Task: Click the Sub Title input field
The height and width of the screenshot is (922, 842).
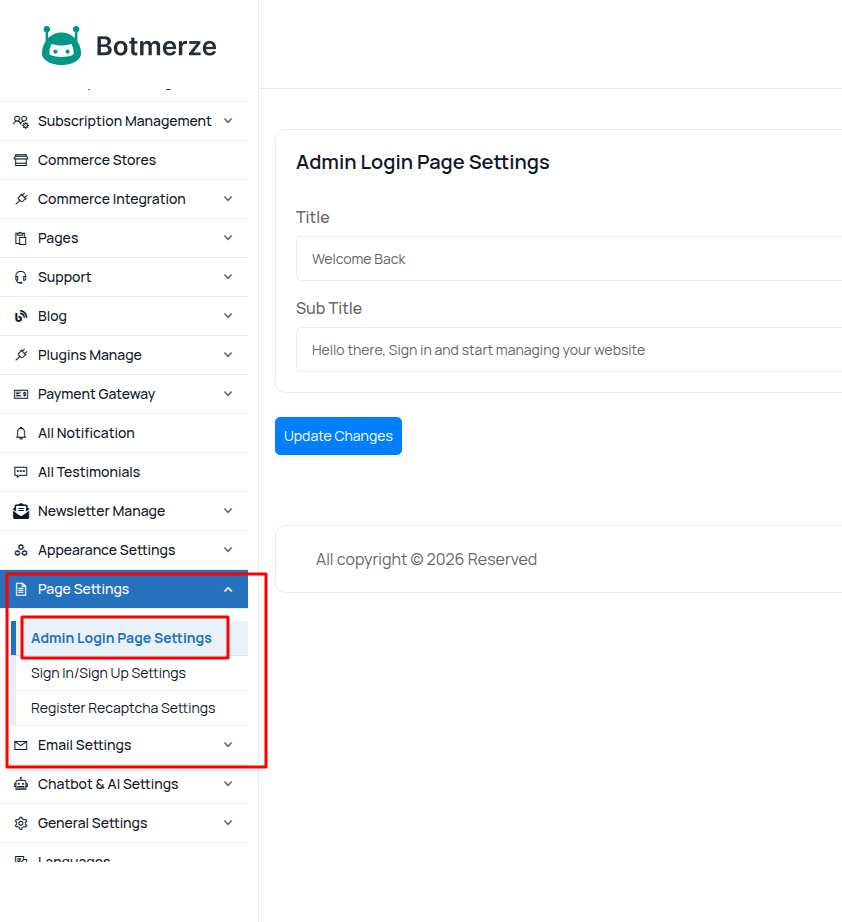Action: click(568, 350)
